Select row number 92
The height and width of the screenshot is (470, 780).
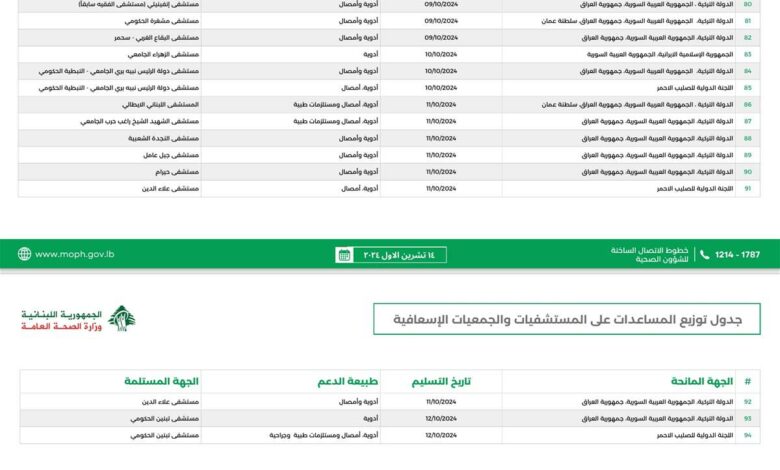pos(748,402)
